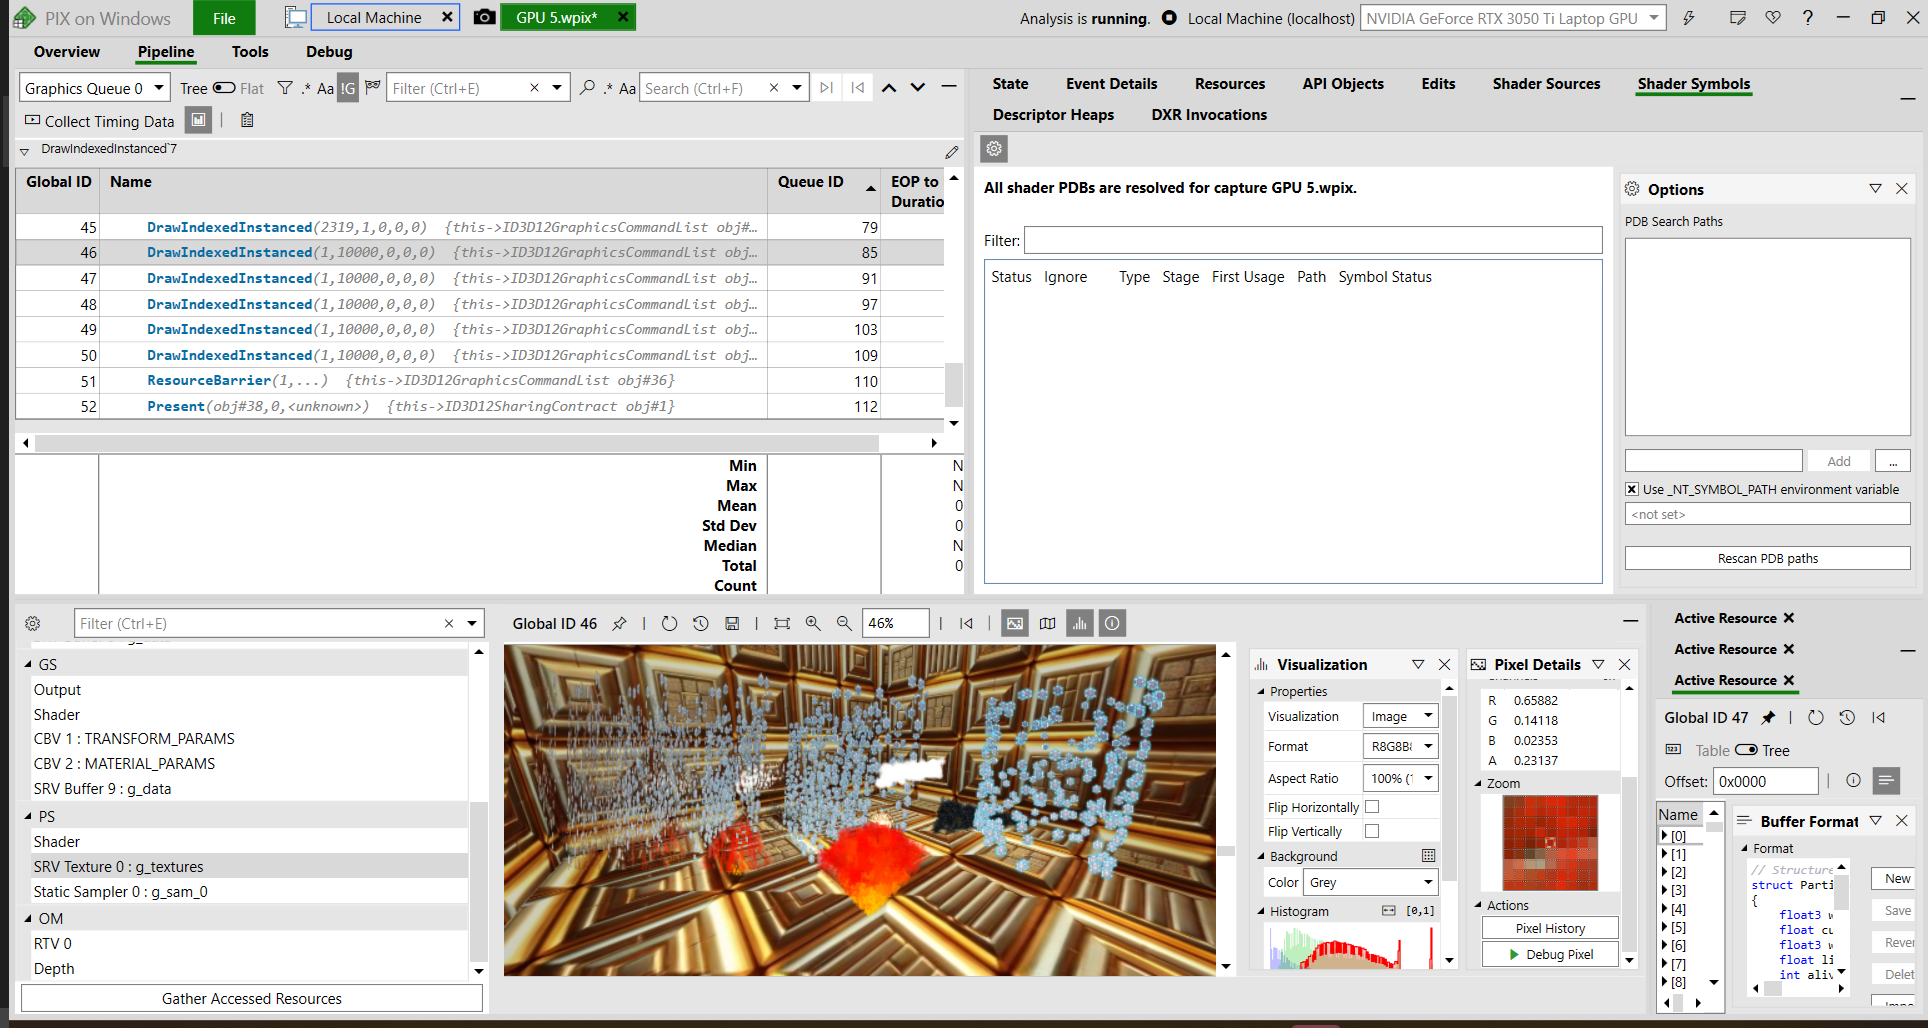The width and height of the screenshot is (1928, 1028).
Task: Open the Graphics Queue 0 dropdown
Action: click(x=94, y=88)
